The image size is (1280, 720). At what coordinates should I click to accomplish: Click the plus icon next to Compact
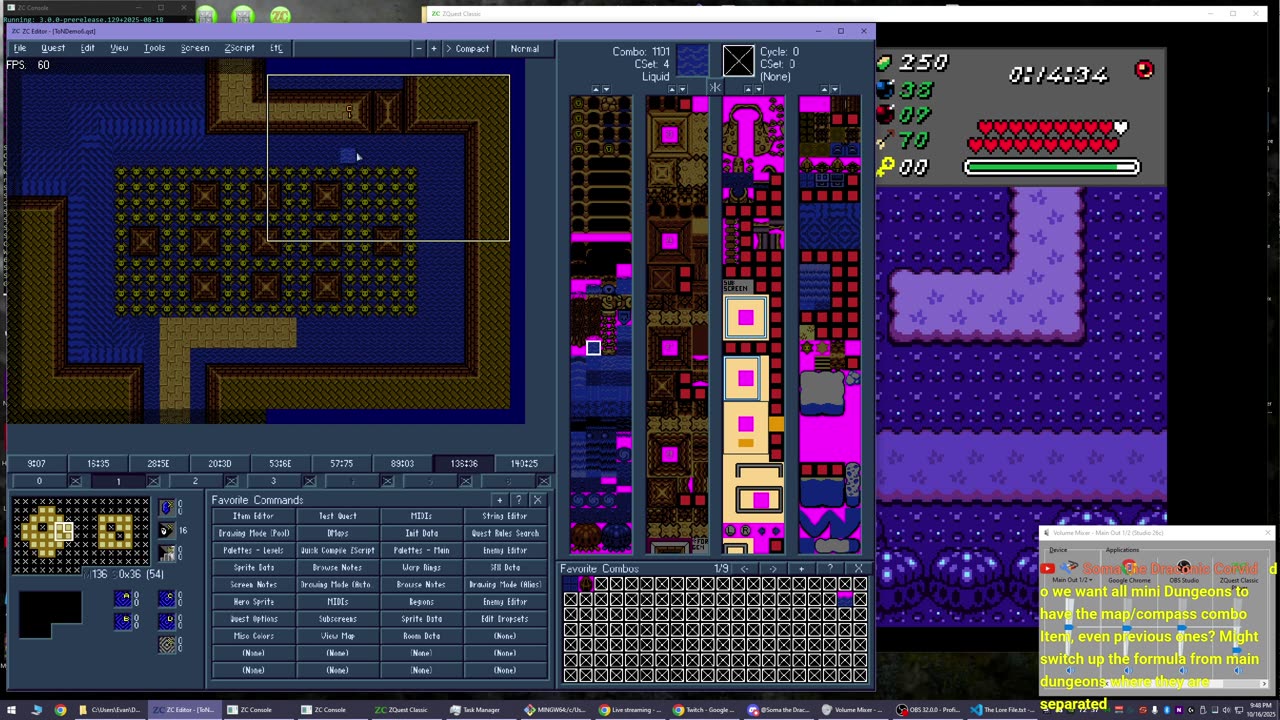(433, 48)
